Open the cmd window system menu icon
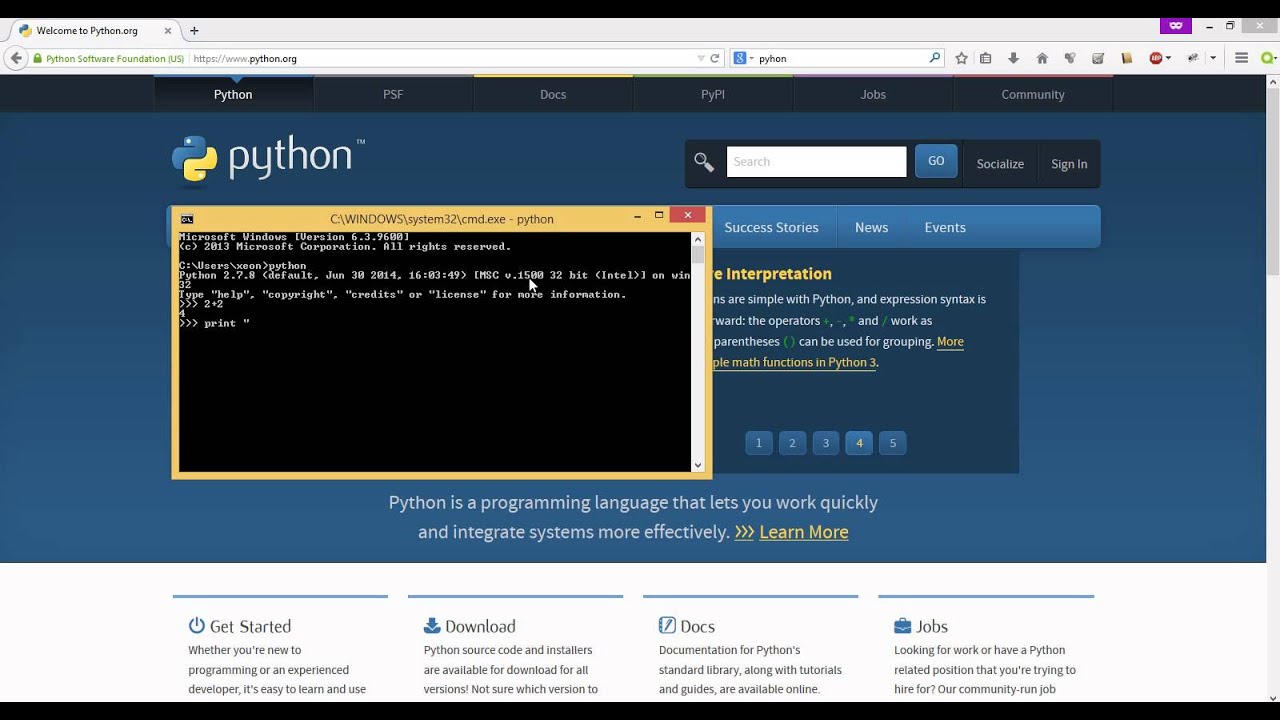 click(187, 219)
